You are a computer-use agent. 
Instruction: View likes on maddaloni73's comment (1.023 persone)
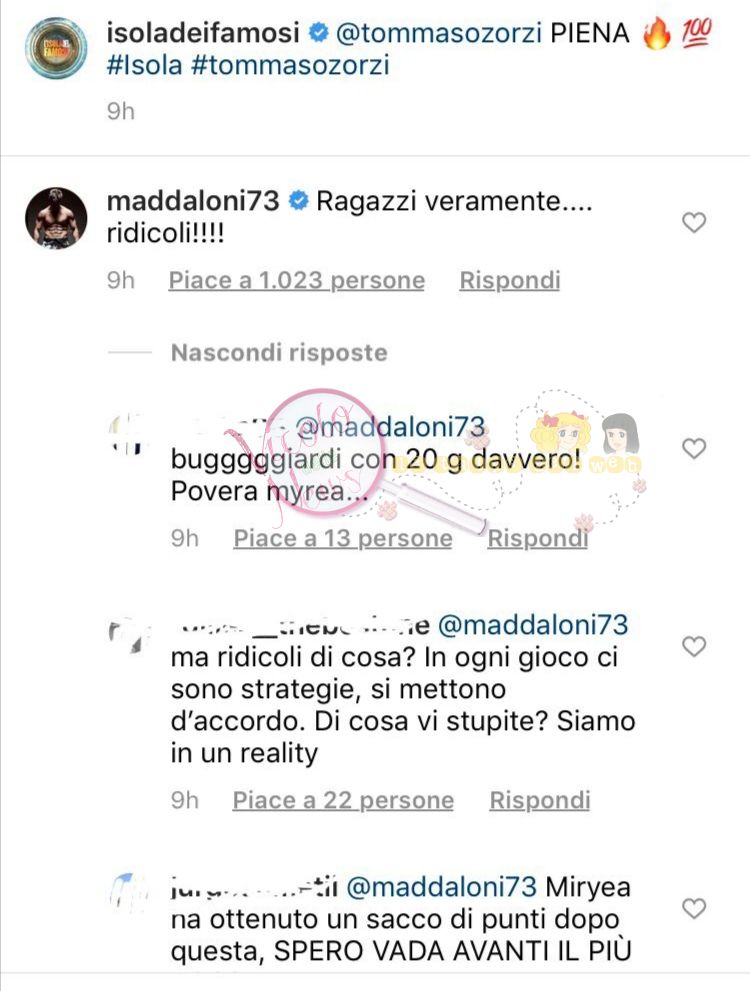[x=296, y=280]
